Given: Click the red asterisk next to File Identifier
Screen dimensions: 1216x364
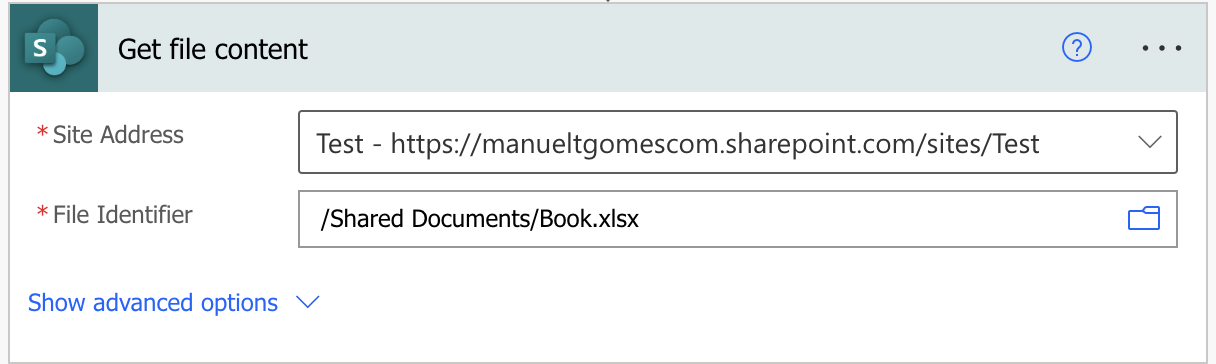Looking at the screenshot, I should tap(42, 213).
